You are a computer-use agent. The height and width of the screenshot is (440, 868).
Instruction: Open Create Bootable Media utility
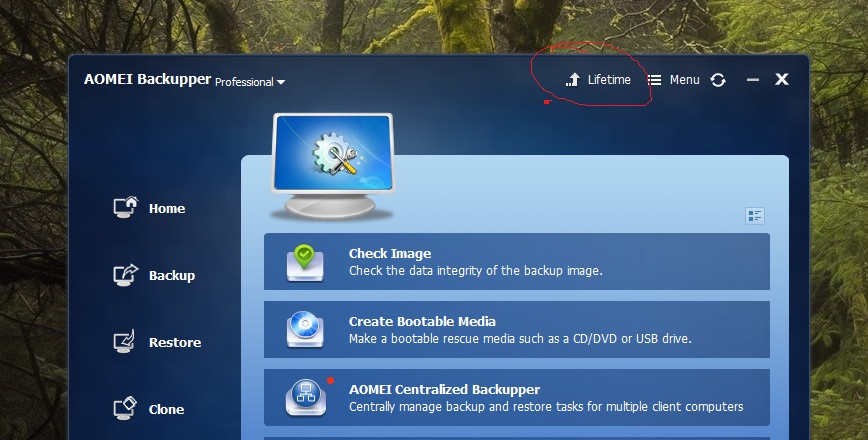pos(516,329)
